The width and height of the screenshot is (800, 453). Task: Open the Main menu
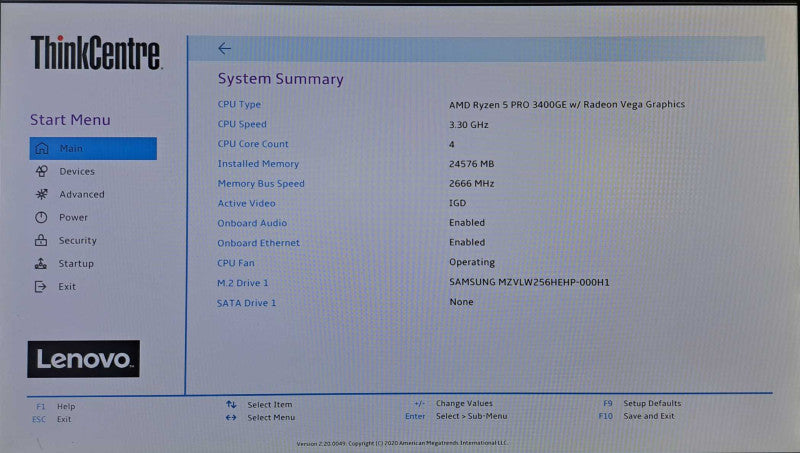[93, 148]
